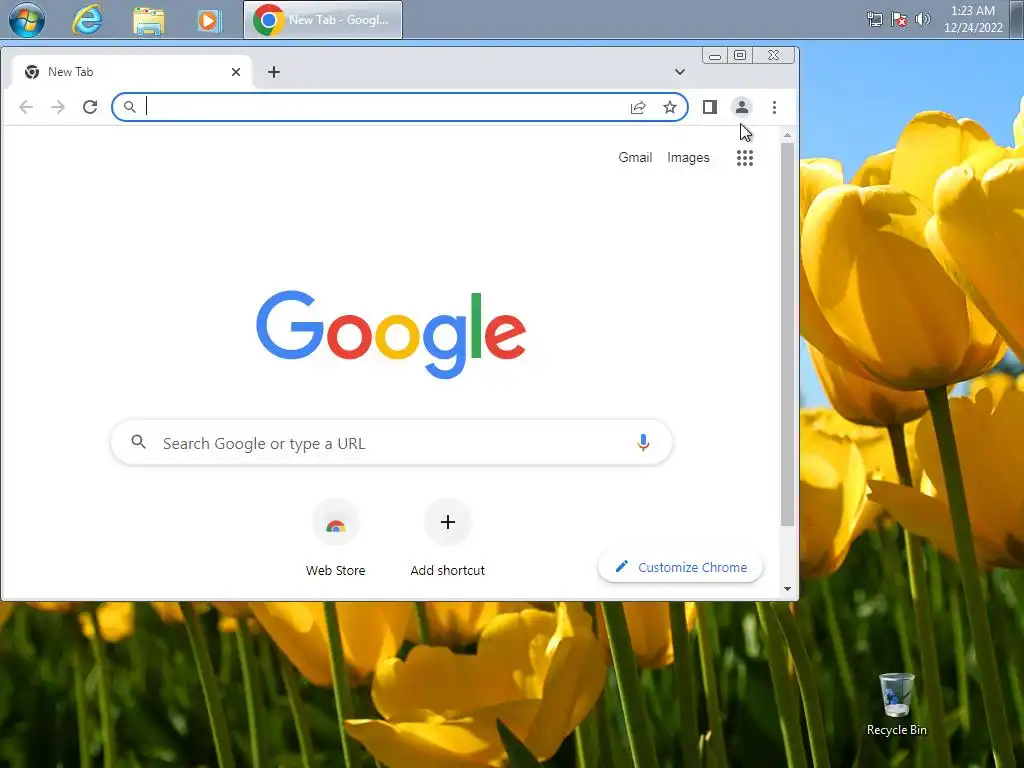Click Customize Chrome button
The image size is (1024, 768).
[680, 568]
